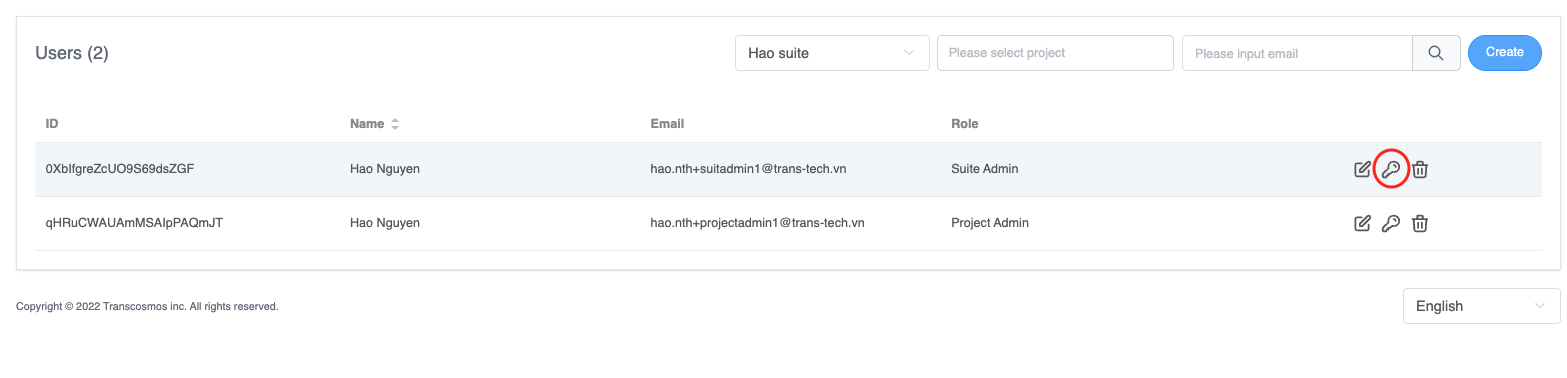Click email hao.nth+projectadmin1@trans-tech.vn
Image resolution: width=1567 pixels, height=378 pixels.
757,223
